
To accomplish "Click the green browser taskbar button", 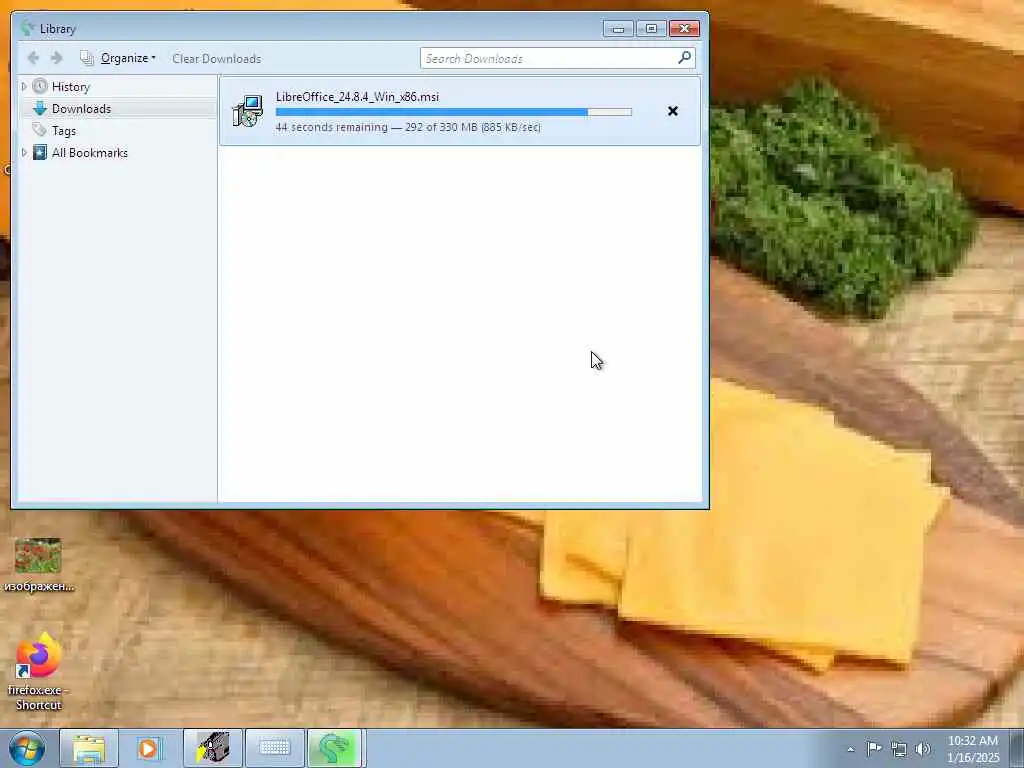I will [x=334, y=748].
